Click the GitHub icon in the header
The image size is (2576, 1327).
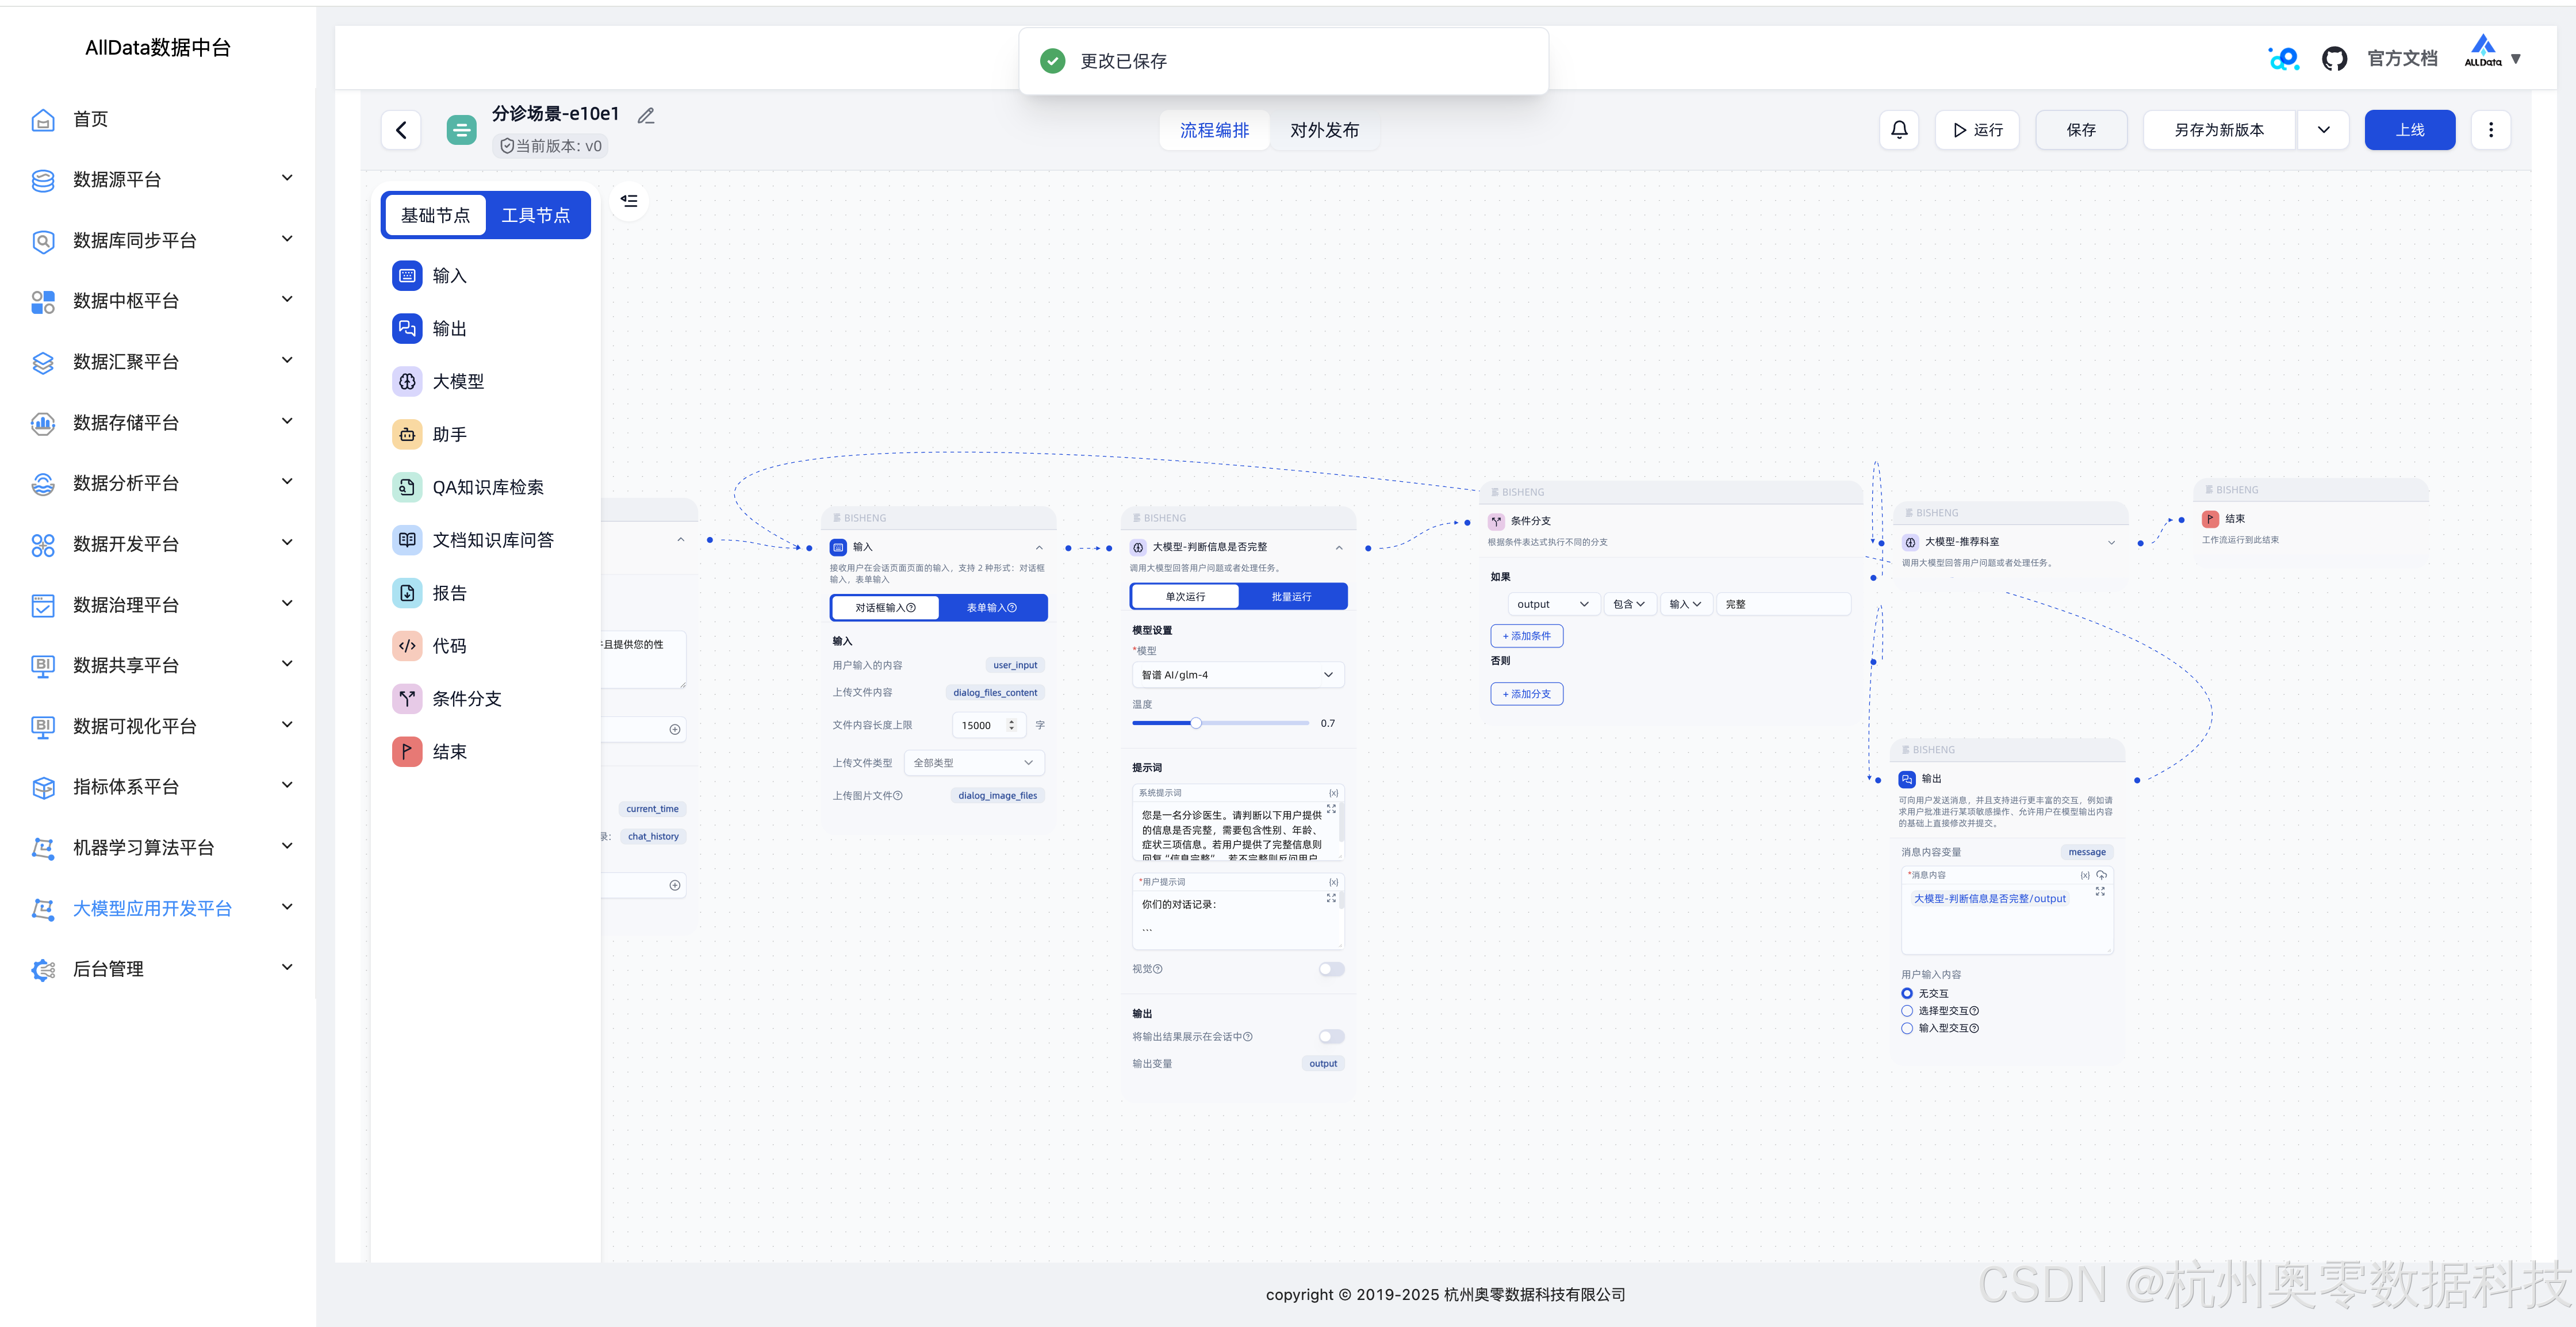(2334, 59)
